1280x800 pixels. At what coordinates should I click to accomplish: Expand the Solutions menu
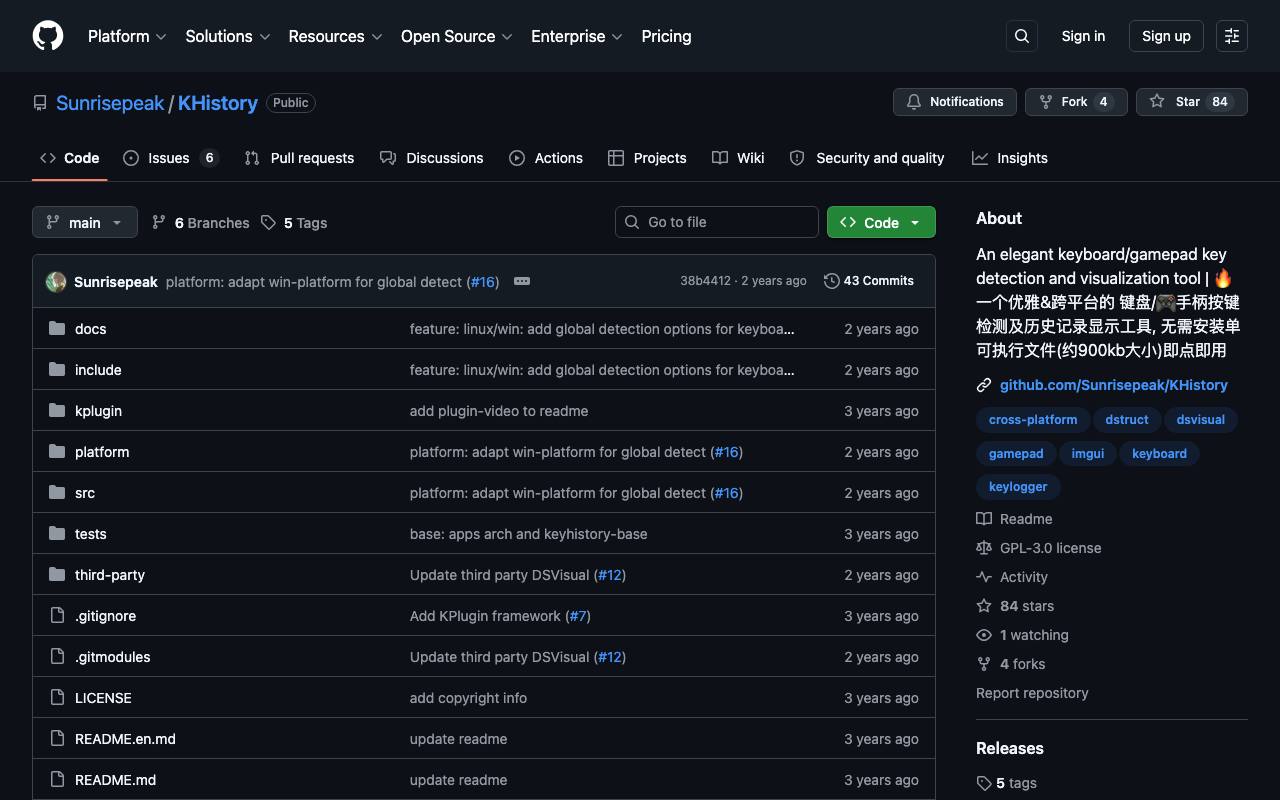click(x=228, y=36)
